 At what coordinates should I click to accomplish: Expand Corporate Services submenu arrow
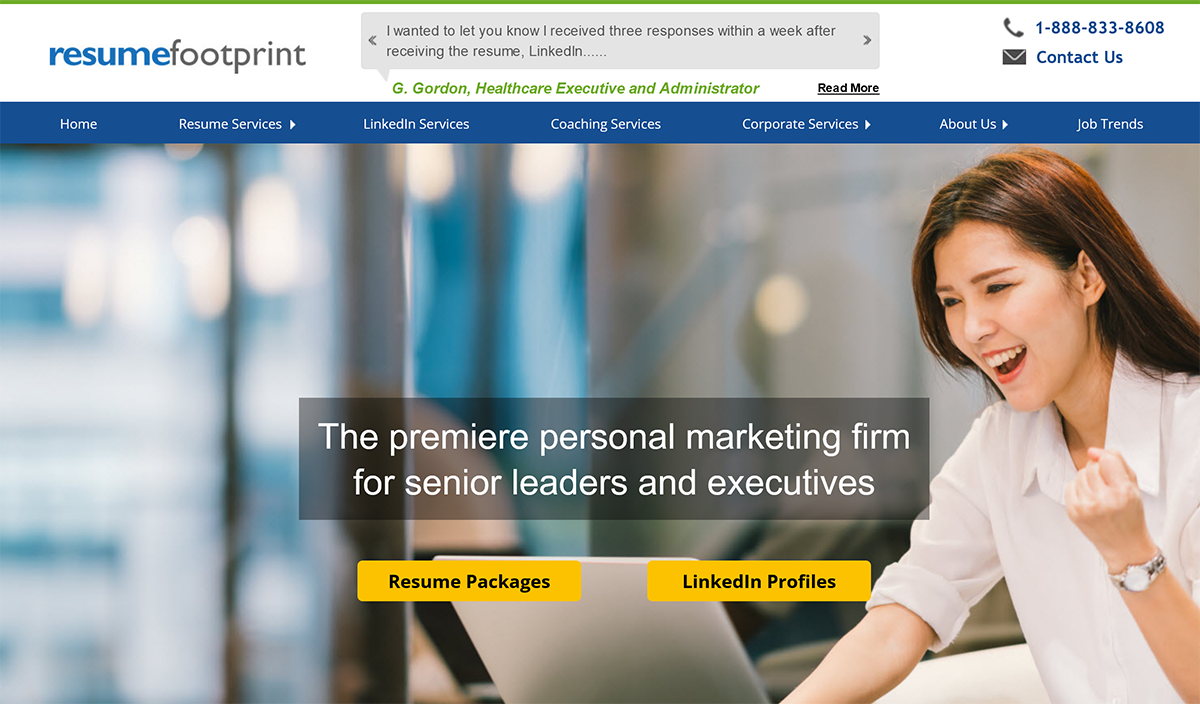[868, 125]
